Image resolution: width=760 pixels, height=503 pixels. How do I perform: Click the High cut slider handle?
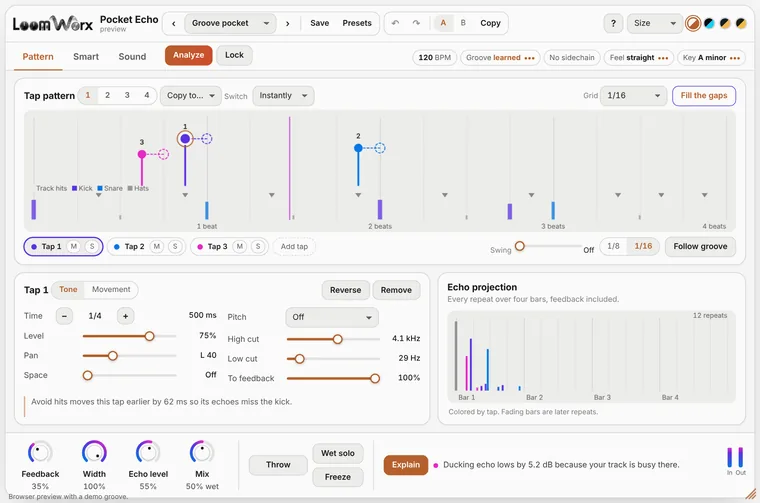click(x=337, y=339)
